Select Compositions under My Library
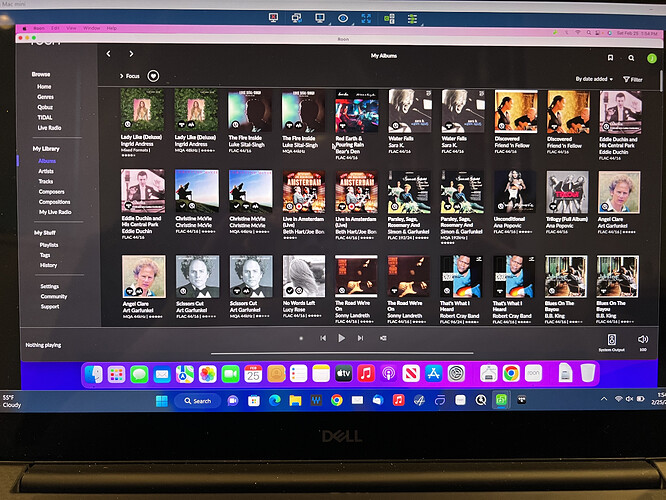666x500 pixels. (54, 202)
